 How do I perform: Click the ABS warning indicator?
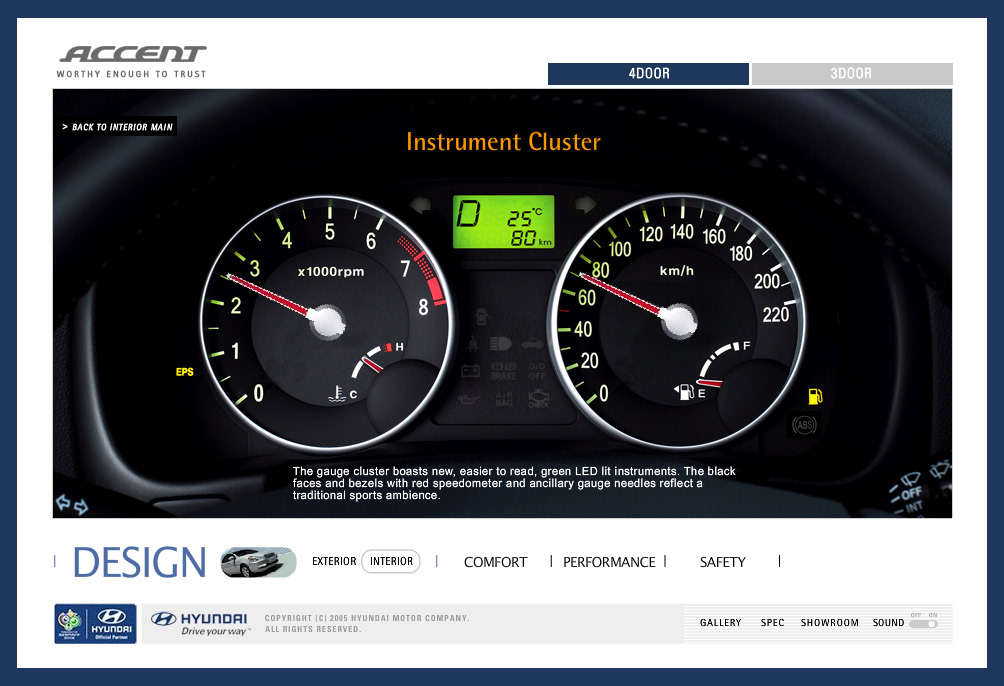pos(804,425)
